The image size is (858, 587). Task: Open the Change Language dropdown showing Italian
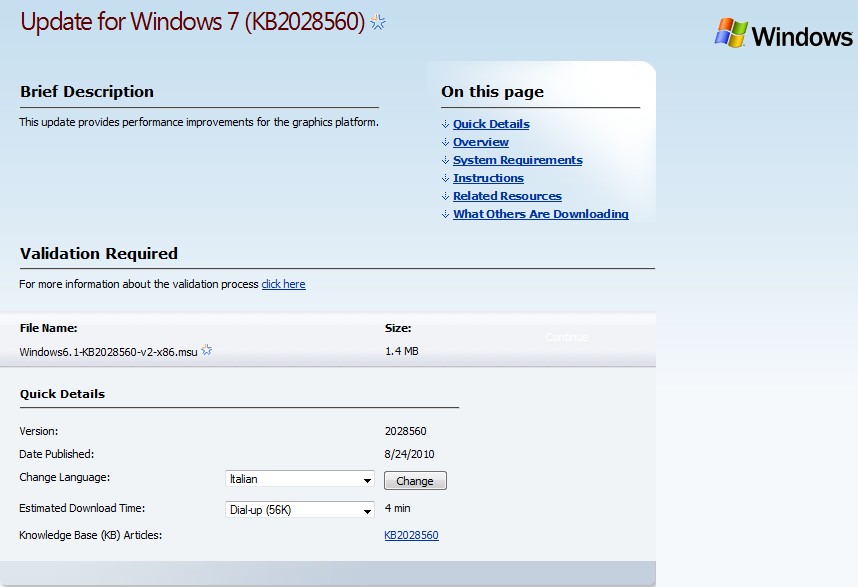(300, 479)
